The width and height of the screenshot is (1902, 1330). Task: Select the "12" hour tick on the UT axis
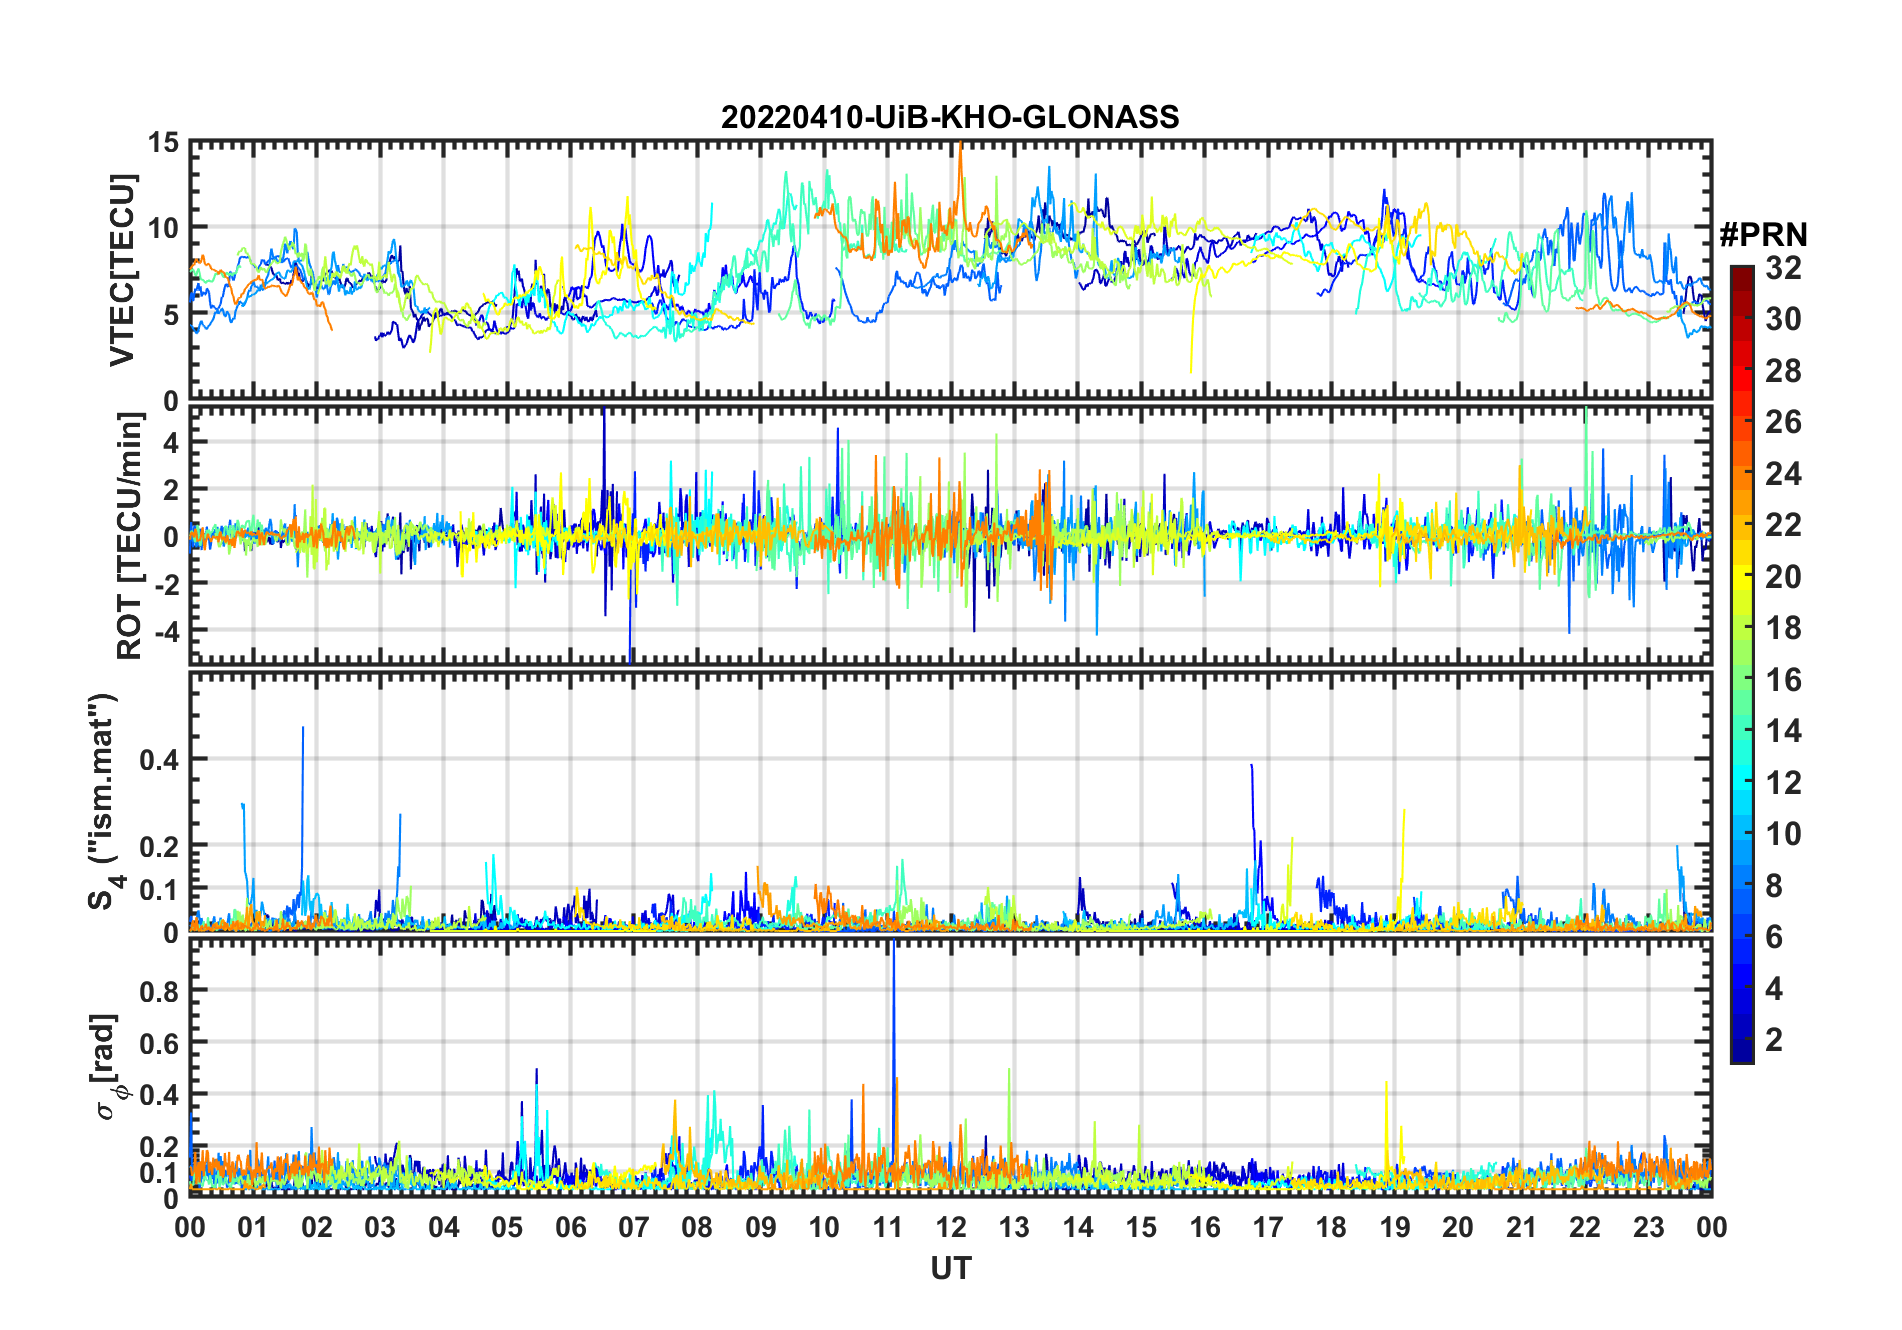click(x=950, y=1227)
